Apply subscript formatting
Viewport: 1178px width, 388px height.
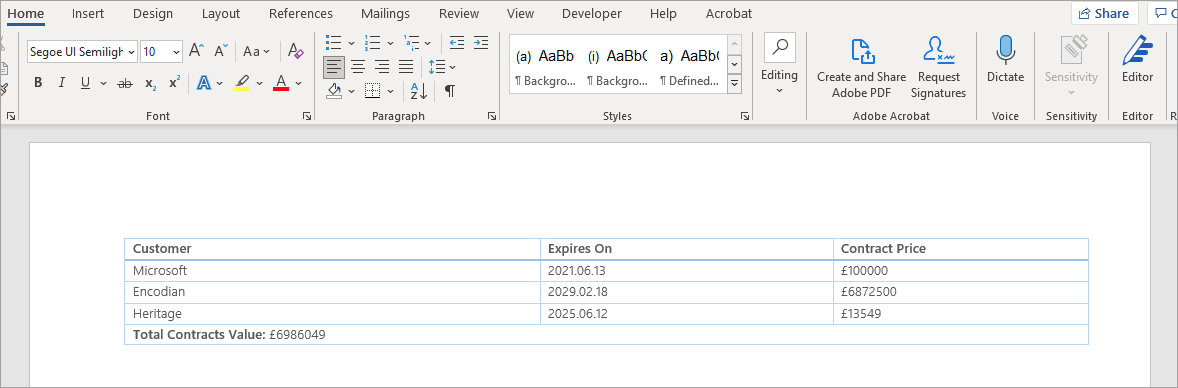pos(150,83)
